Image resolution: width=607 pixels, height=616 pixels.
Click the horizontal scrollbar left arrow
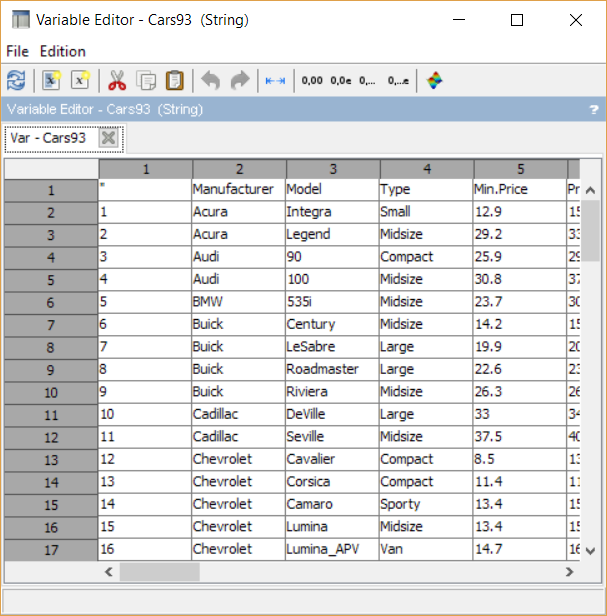click(109, 572)
